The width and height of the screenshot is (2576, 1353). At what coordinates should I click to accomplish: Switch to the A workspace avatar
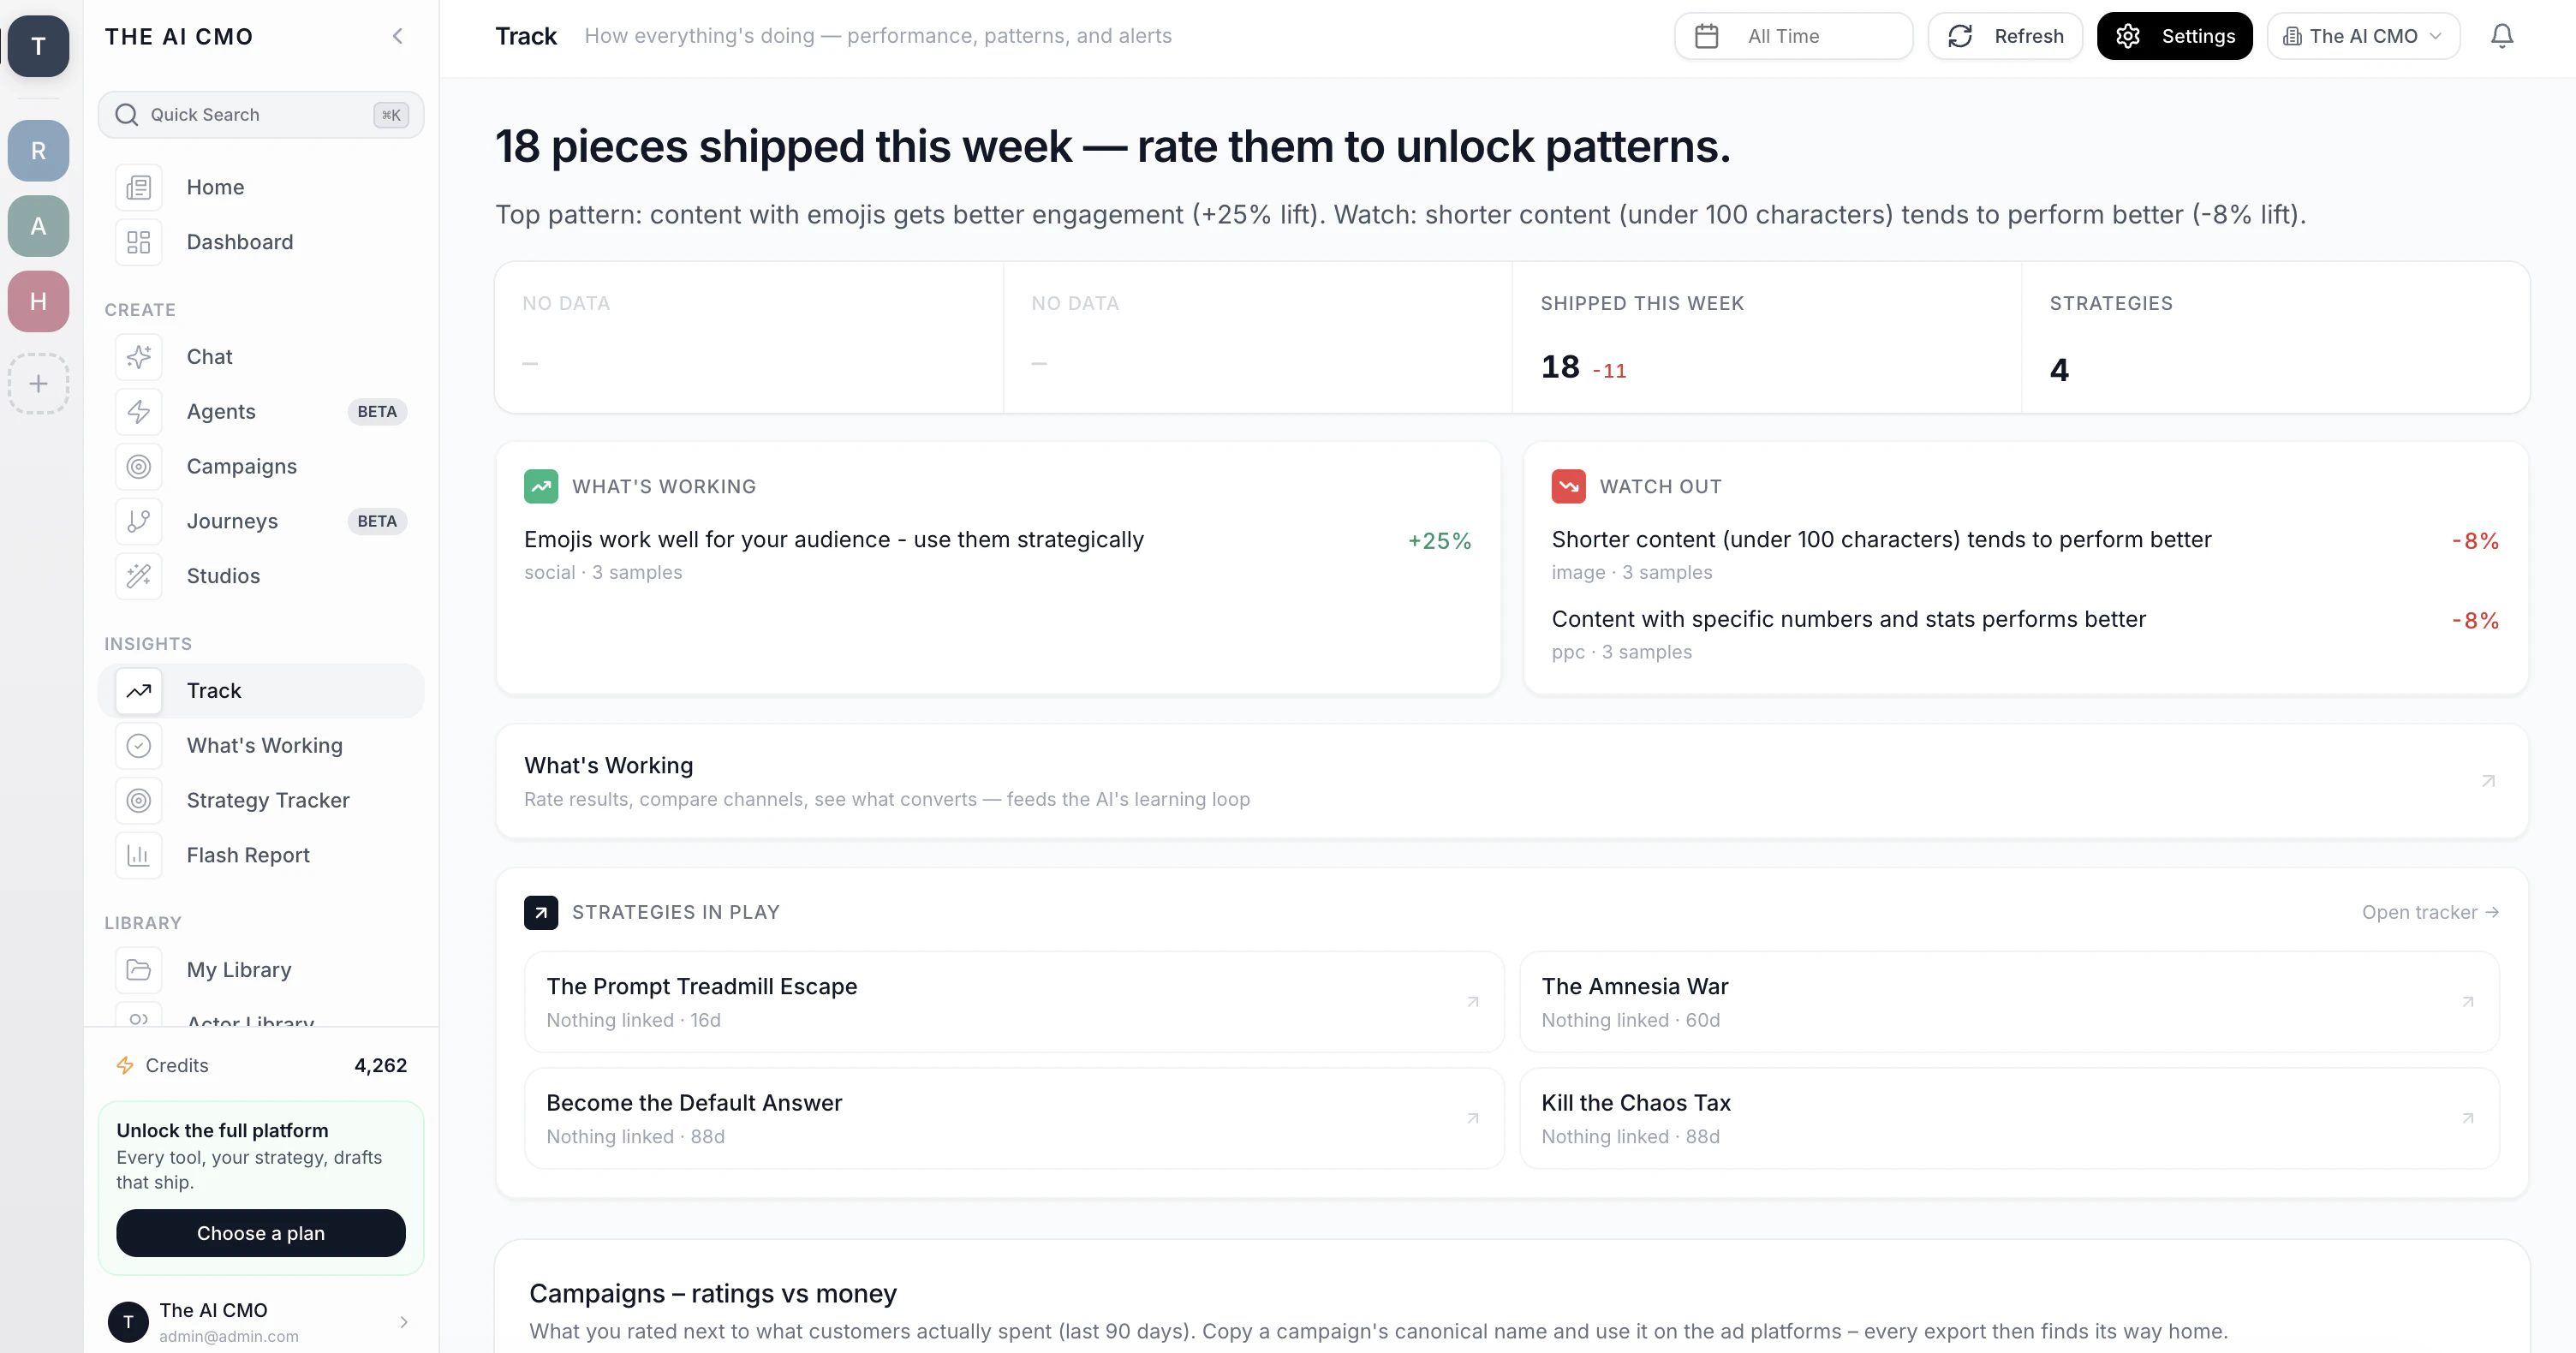[x=38, y=226]
